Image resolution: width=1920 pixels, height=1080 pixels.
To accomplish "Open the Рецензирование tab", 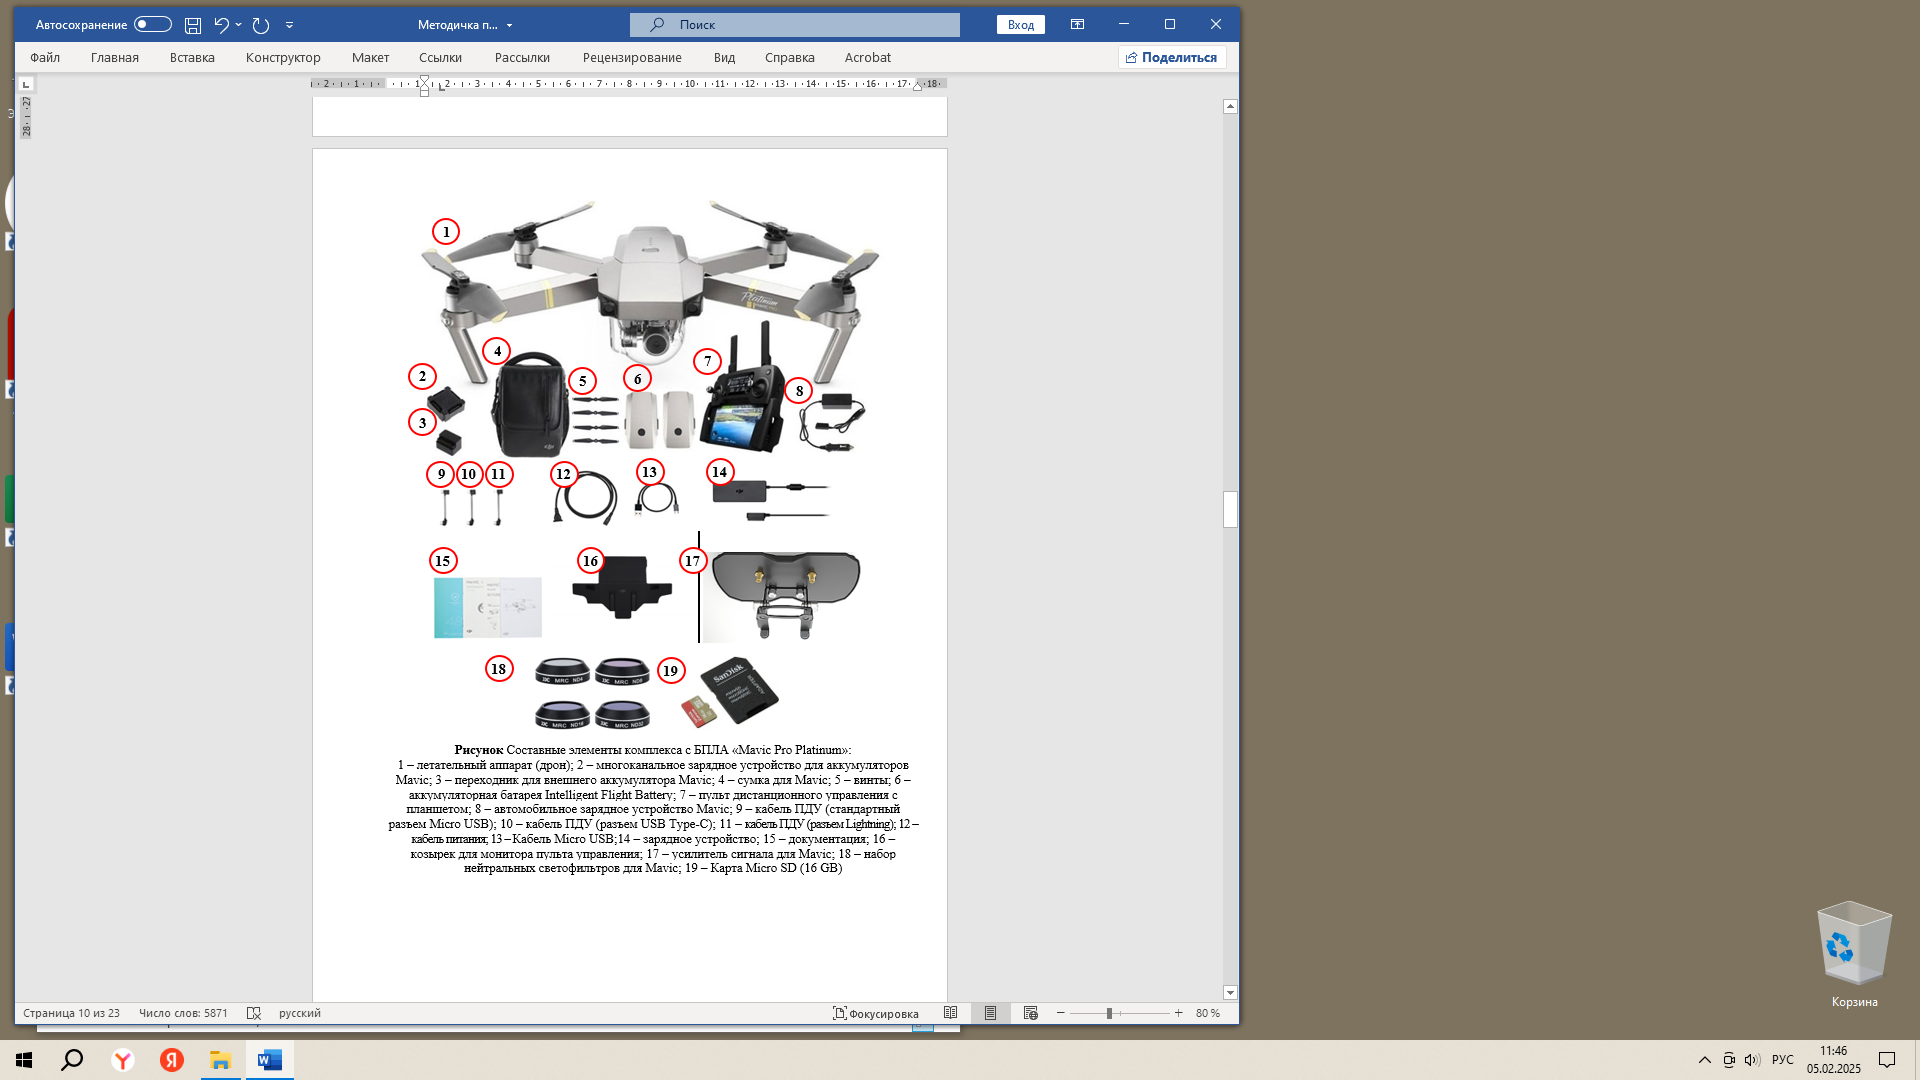I will (x=632, y=58).
